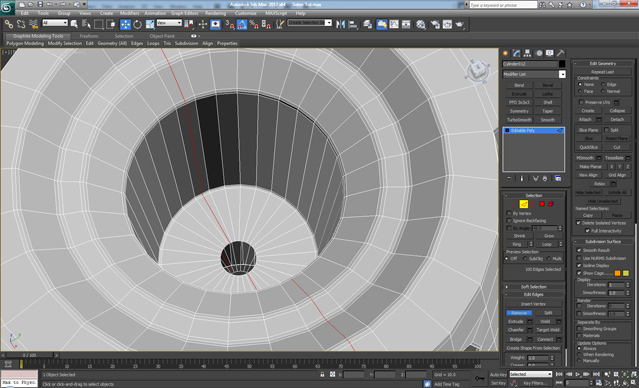Open the Modifier List dropdown
The image size is (639, 388).
pyautogui.click(x=562, y=74)
